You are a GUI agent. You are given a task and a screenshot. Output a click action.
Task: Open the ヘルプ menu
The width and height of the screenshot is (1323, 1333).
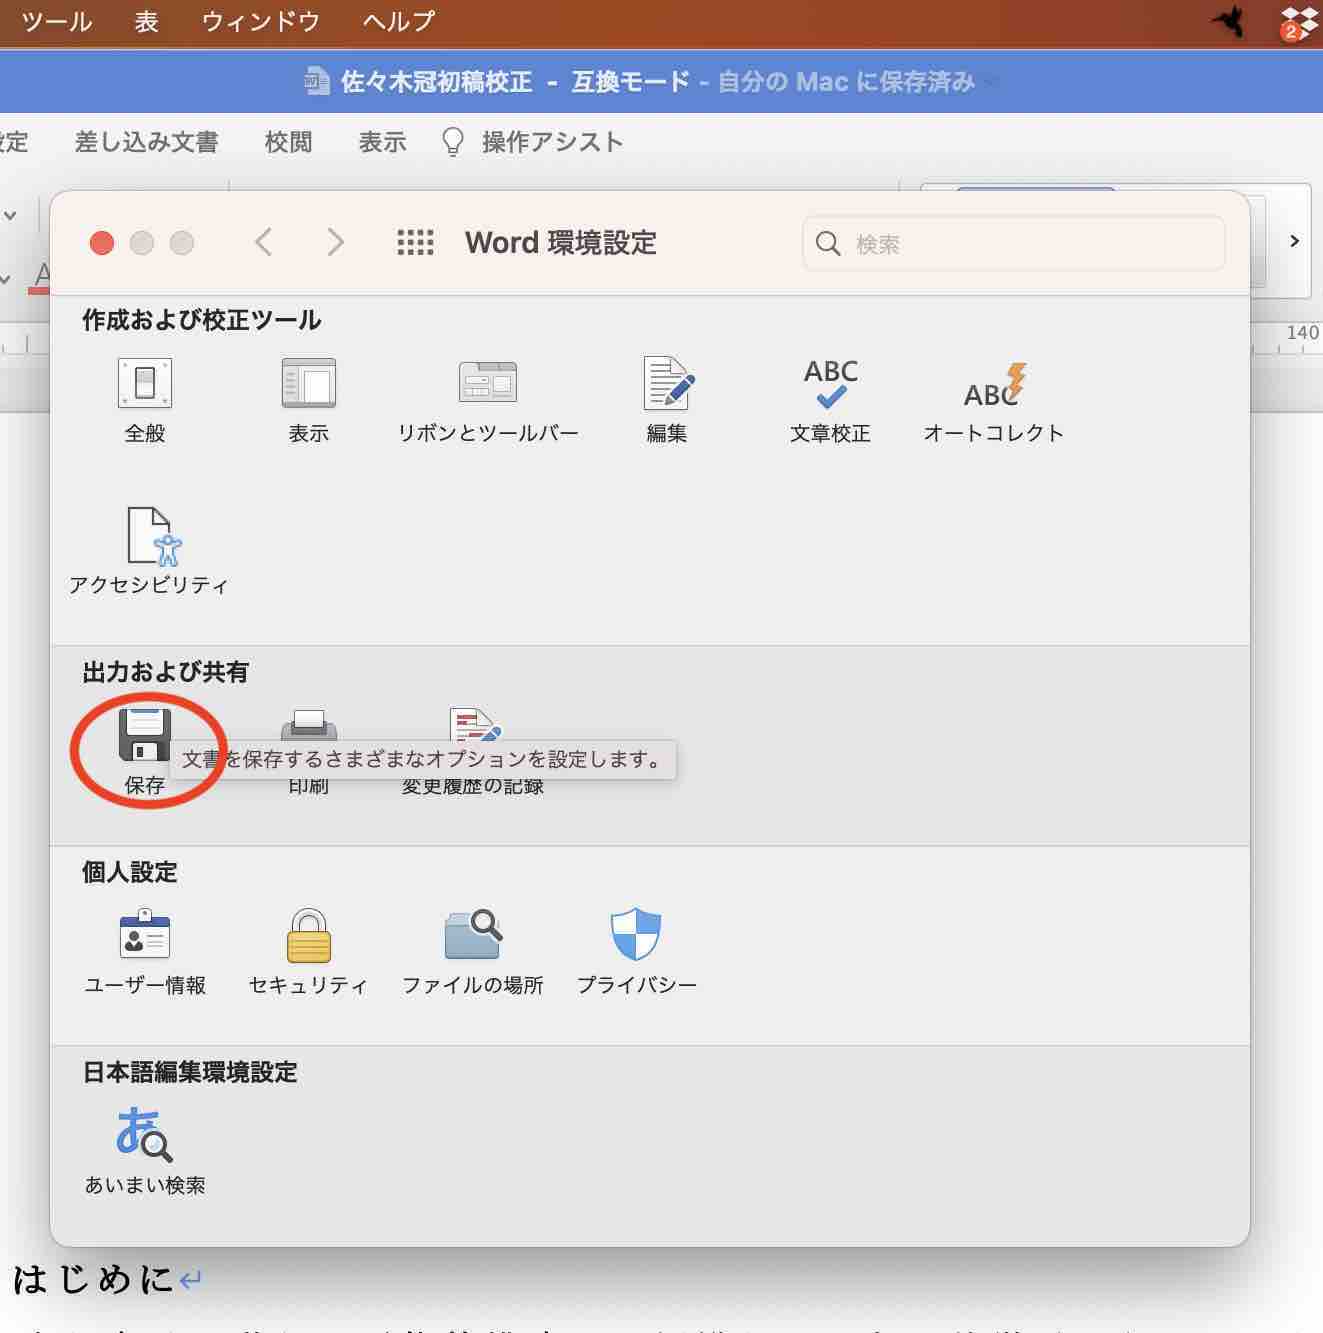[399, 21]
